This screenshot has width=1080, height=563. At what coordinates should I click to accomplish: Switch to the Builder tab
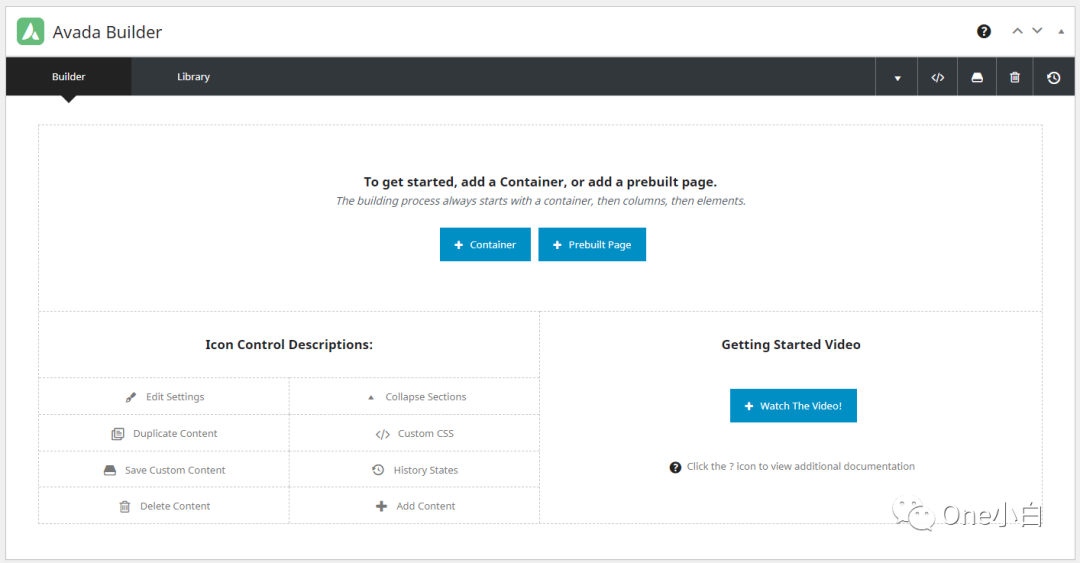click(x=69, y=77)
